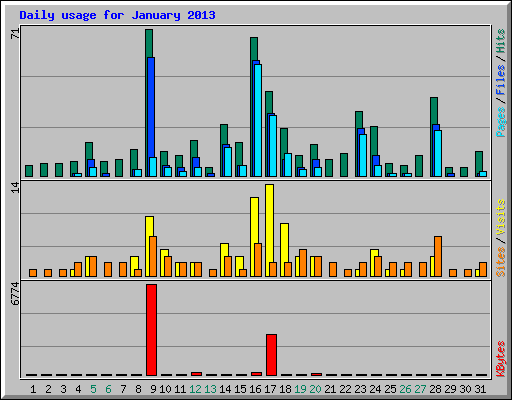The image size is (512, 400).
Task: Click the green day 20 label
Action: (315, 389)
